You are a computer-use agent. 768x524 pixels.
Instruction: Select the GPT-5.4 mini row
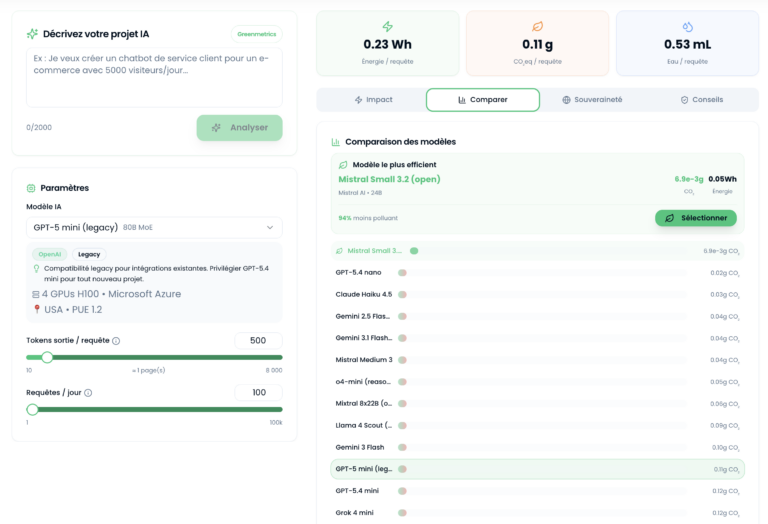click(x=537, y=491)
